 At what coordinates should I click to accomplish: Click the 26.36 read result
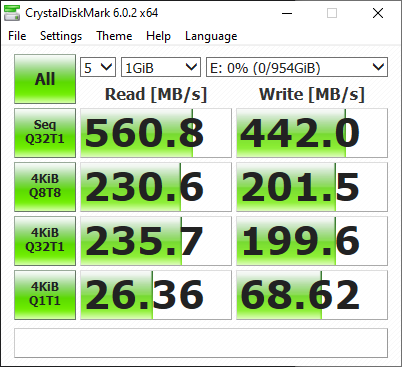(156, 295)
